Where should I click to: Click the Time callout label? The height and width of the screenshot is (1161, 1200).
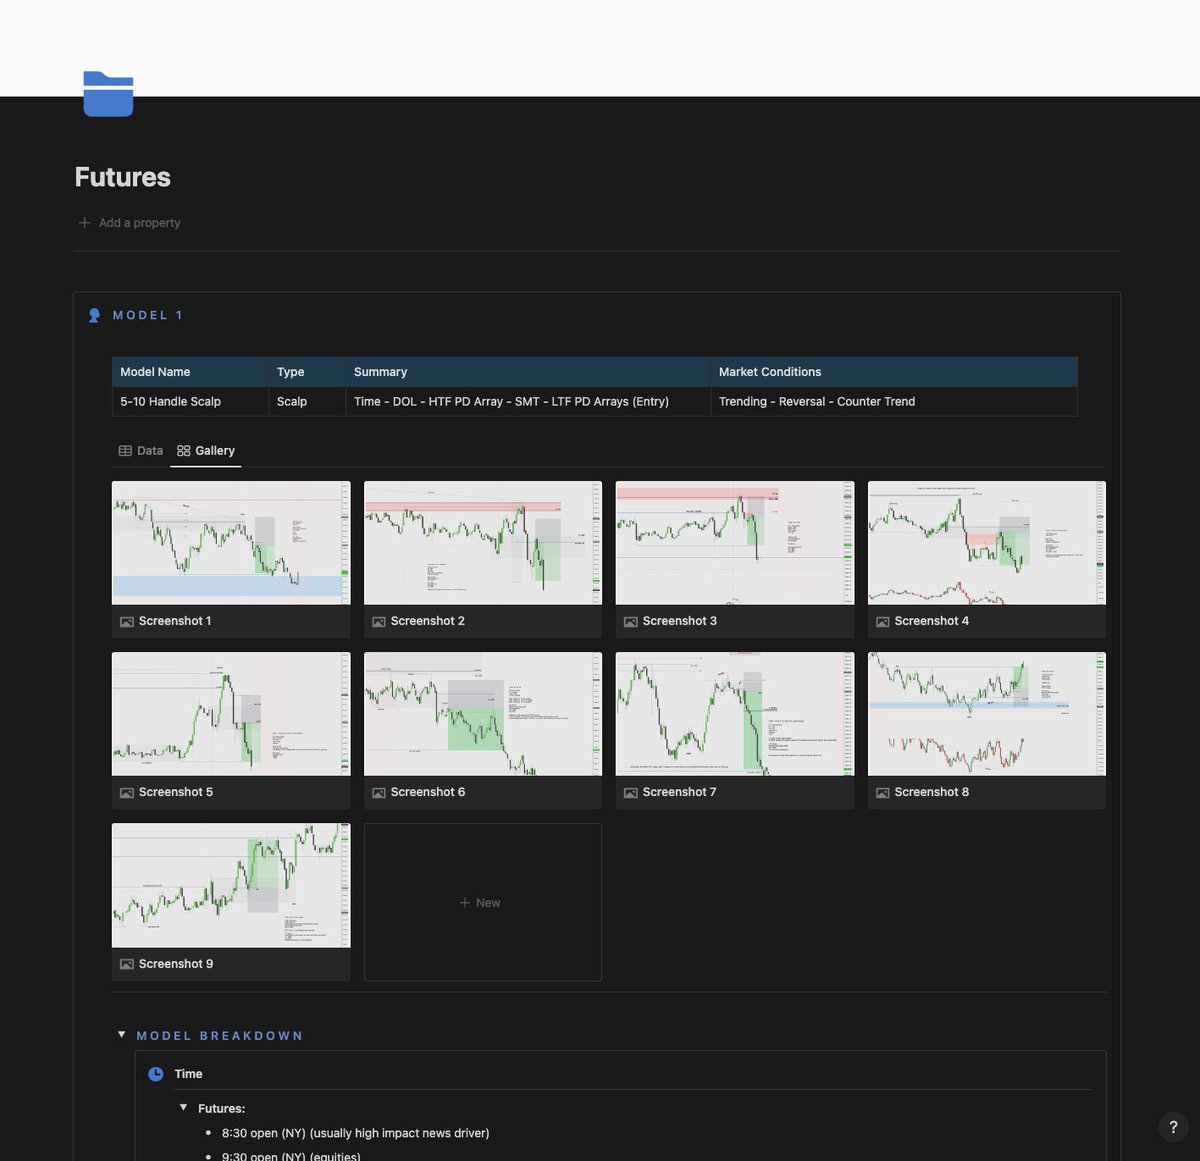pos(188,1074)
